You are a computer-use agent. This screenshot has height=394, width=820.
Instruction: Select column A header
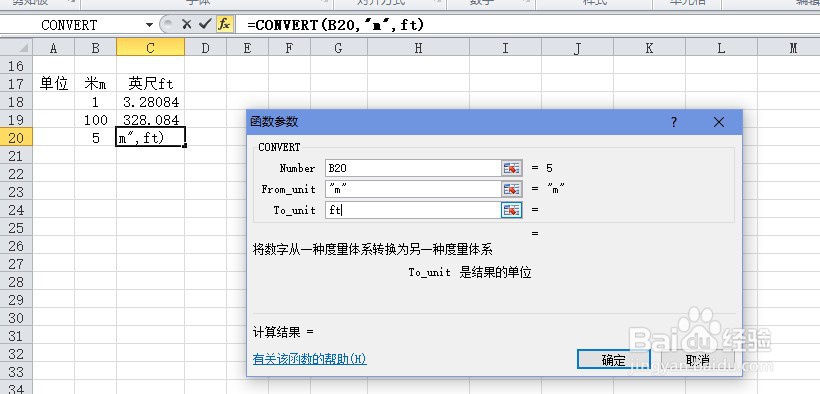point(53,48)
